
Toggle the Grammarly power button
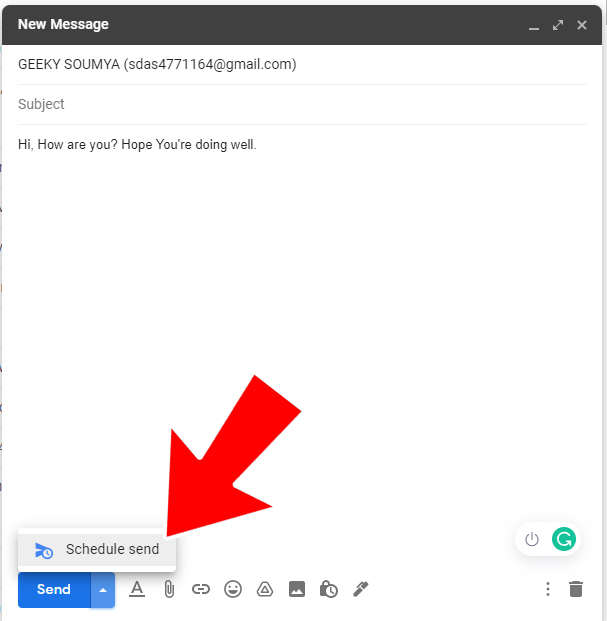(532, 539)
